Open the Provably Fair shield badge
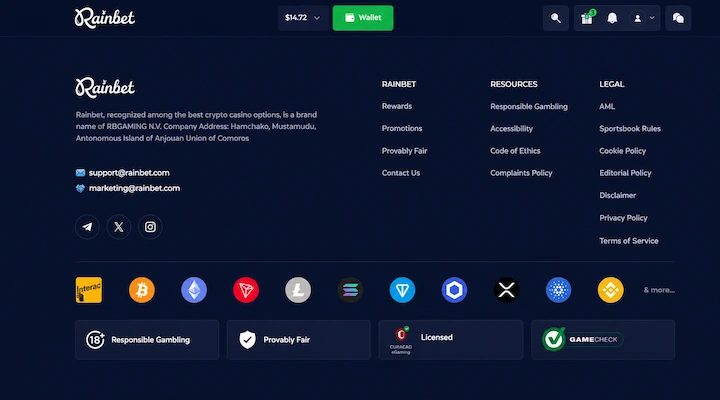 click(298, 340)
